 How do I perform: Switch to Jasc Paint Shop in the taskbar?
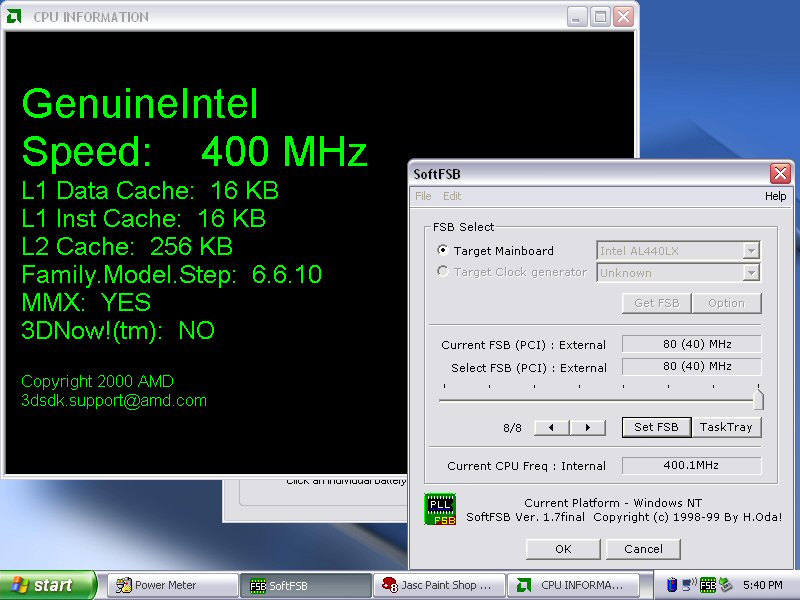(439, 585)
